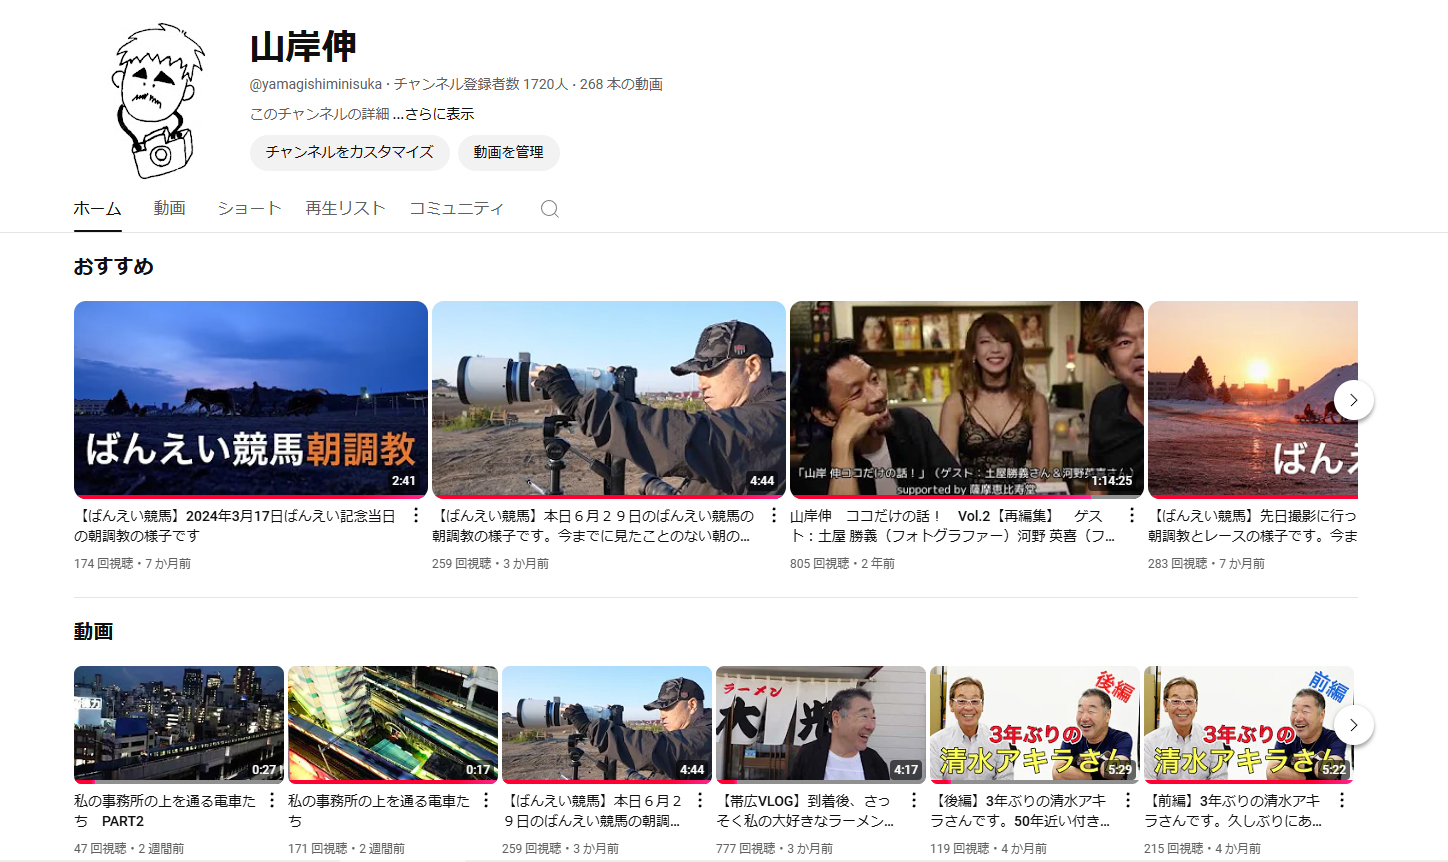Advance the 動画 carousel with the arrow
Viewport: 1448px width, 862px height.
click(x=1353, y=725)
